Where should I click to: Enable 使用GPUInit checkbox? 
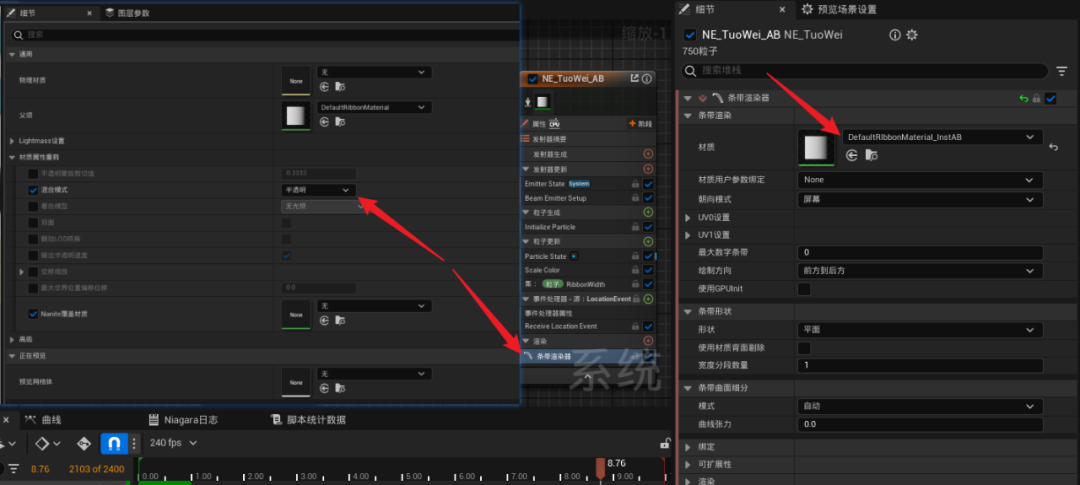[x=804, y=289]
